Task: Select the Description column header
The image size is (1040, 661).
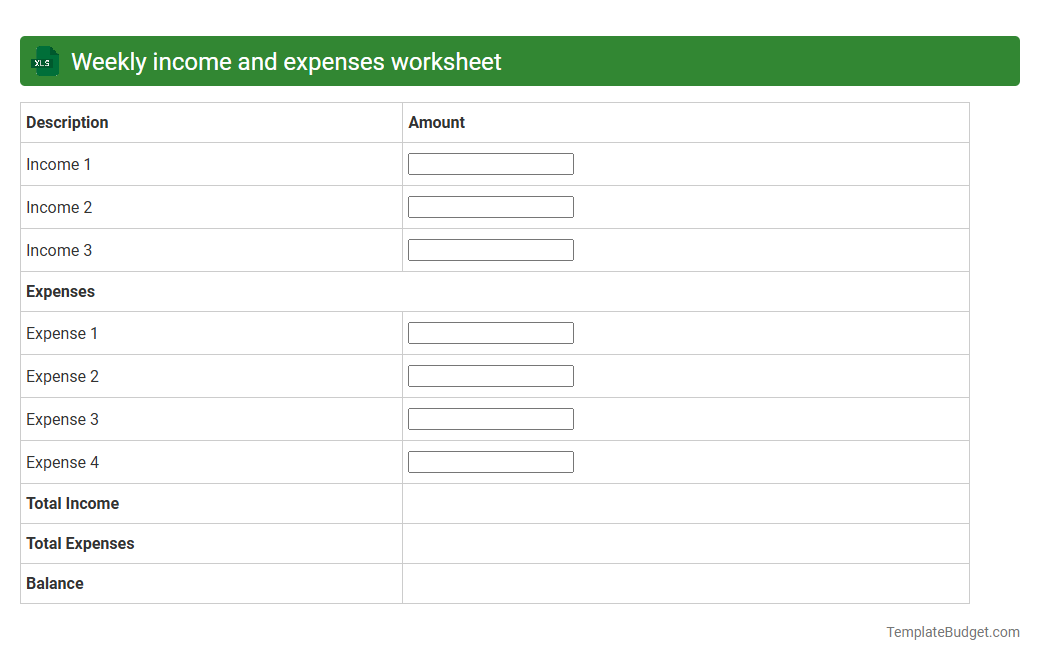Action: [67, 122]
